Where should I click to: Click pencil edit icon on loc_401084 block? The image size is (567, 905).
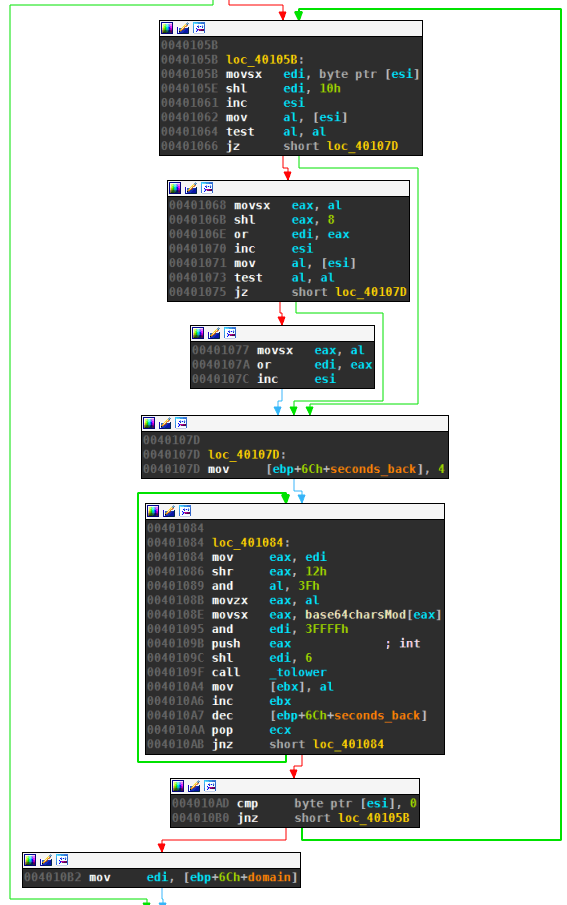pyautogui.click(x=169, y=511)
